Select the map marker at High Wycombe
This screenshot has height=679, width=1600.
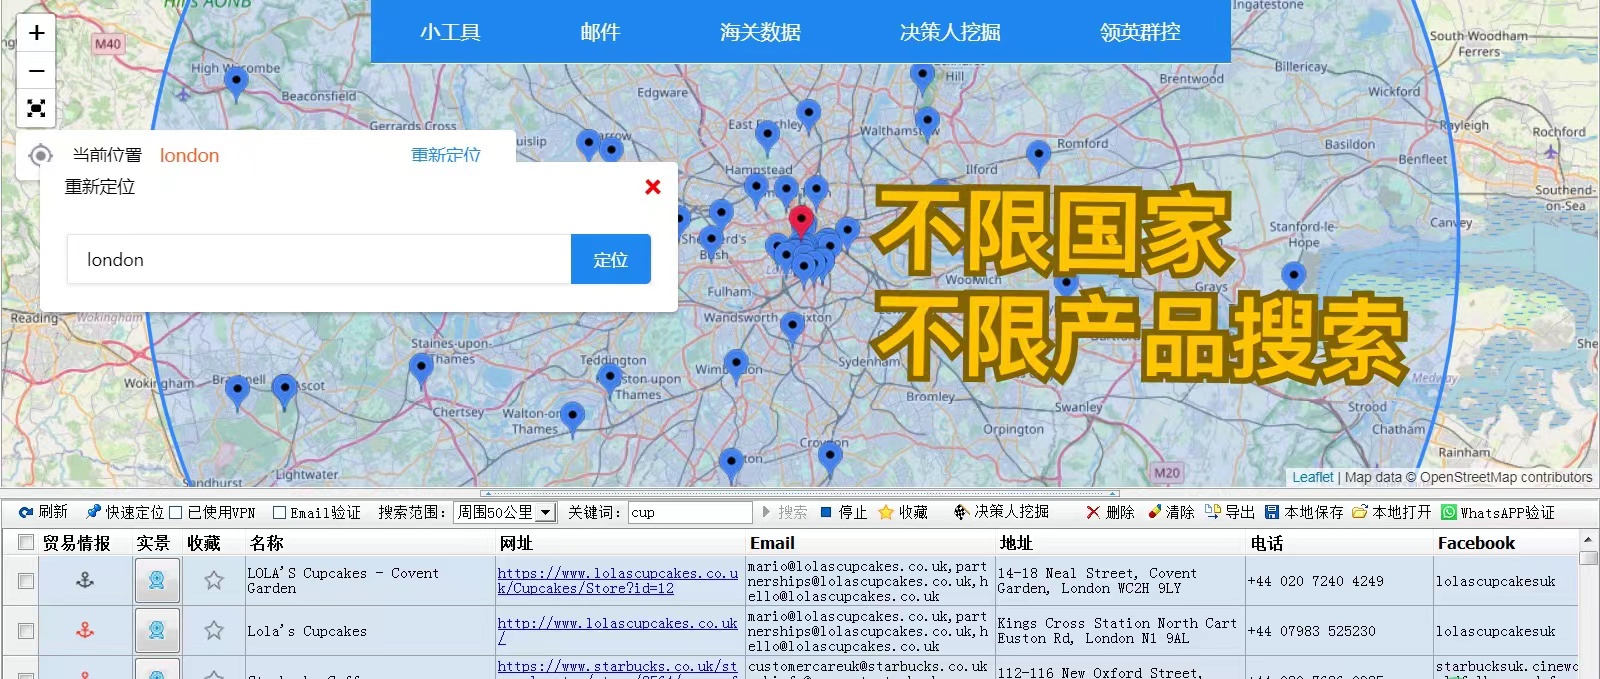pyautogui.click(x=236, y=83)
